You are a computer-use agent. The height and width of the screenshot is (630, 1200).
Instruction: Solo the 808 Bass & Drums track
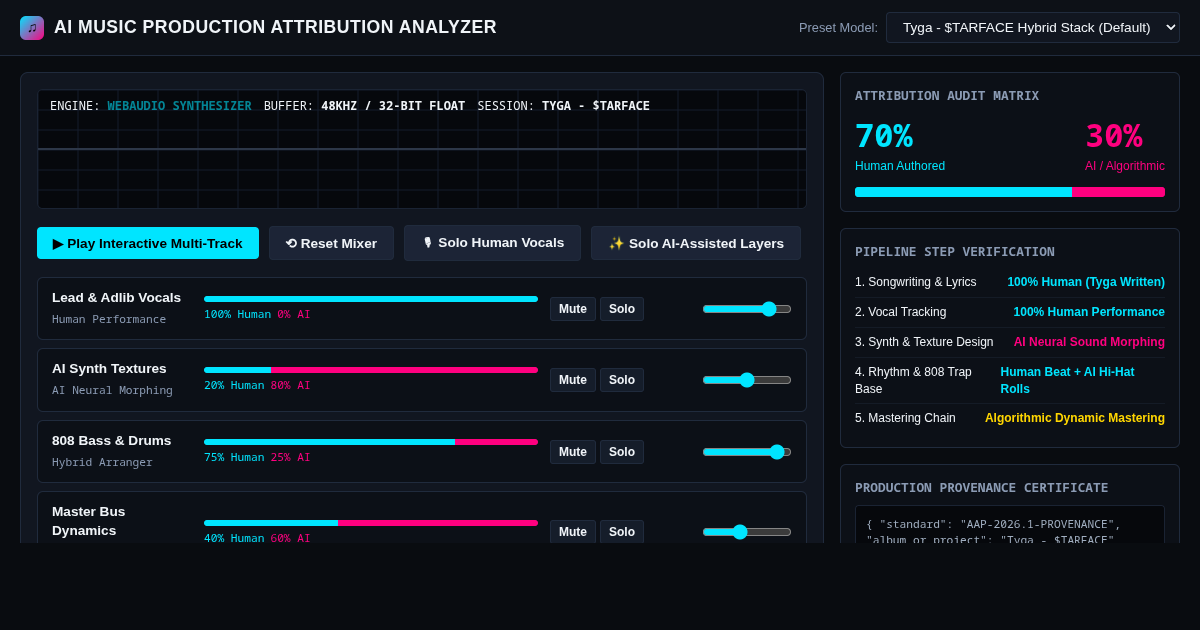pos(622,452)
